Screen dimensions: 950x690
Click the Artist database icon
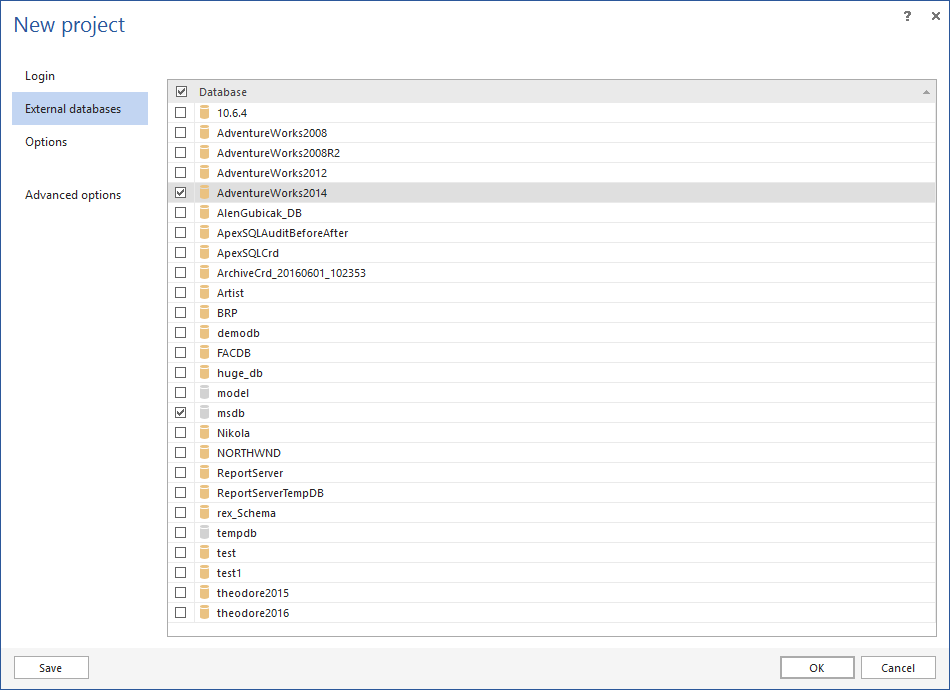pyautogui.click(x=205, y=293)
